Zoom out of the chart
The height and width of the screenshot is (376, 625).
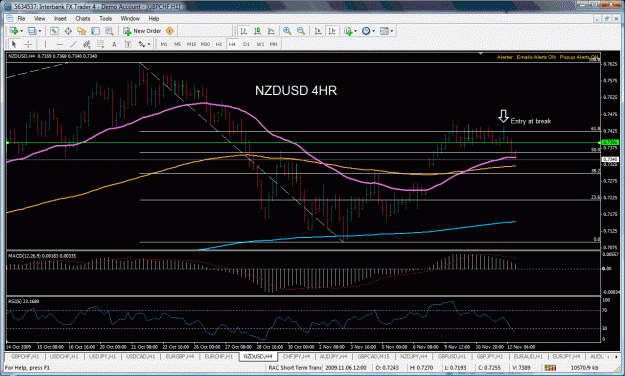click(301, 31)
